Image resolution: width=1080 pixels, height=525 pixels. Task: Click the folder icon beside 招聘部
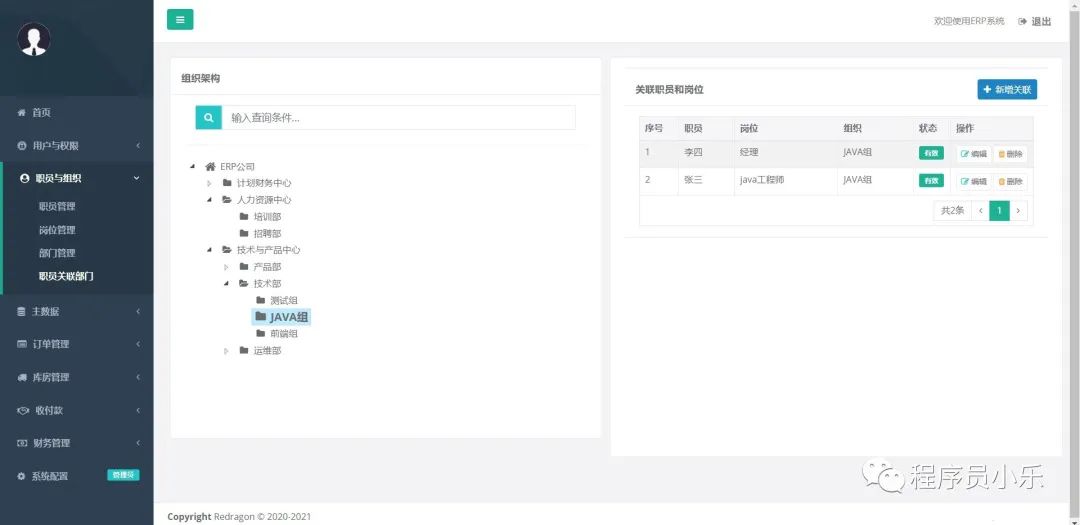point(244,234)
